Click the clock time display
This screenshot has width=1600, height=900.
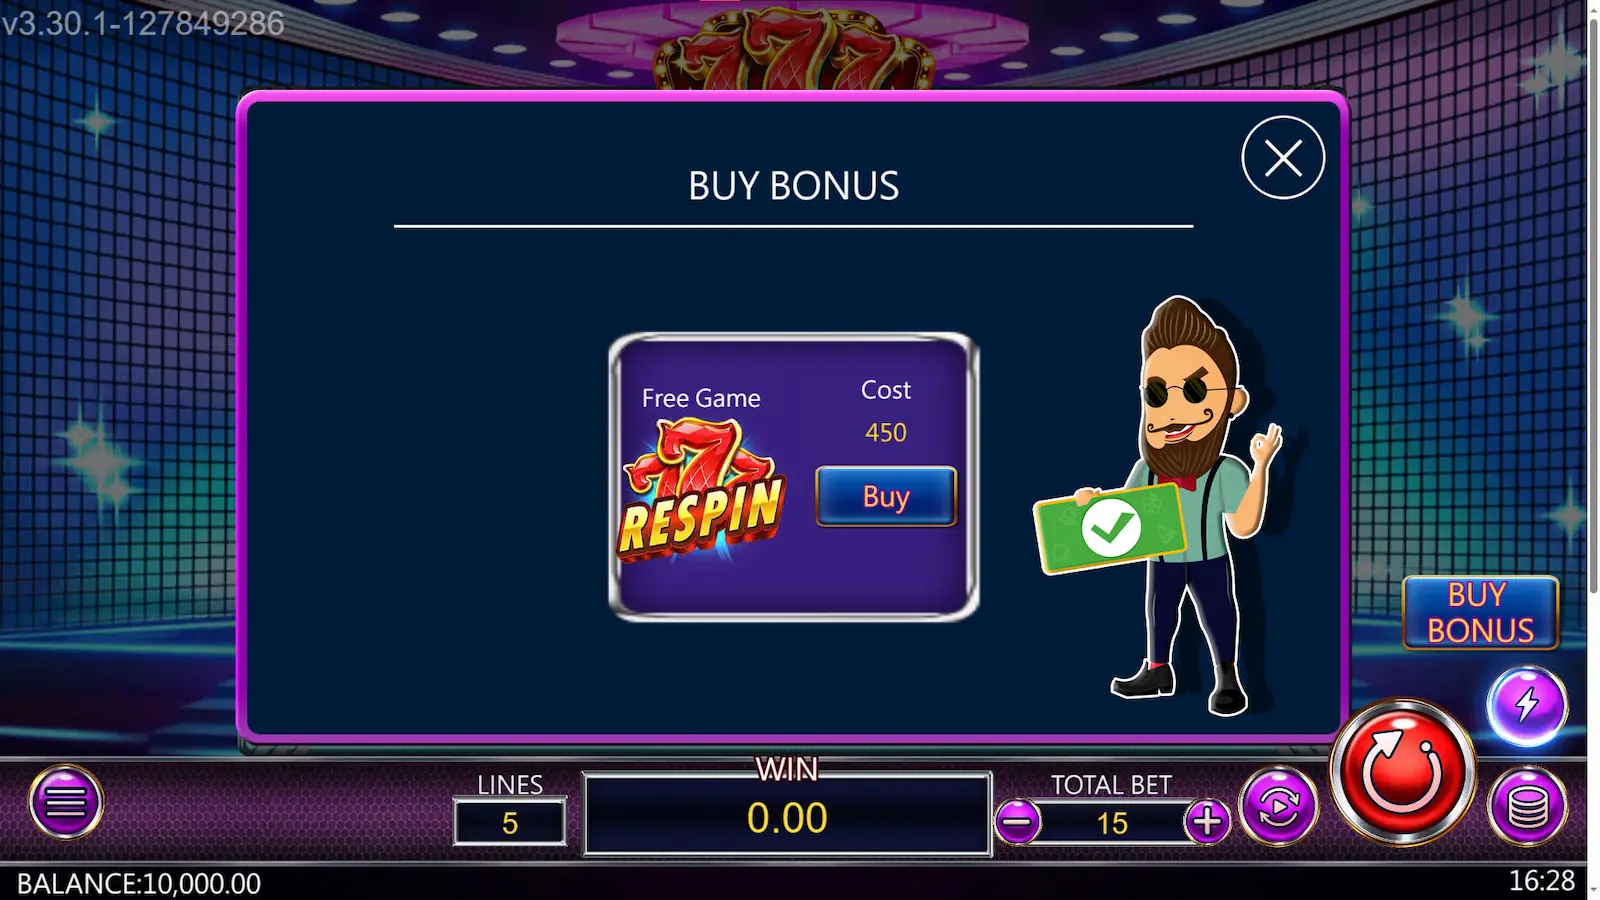pos(1542,881)
